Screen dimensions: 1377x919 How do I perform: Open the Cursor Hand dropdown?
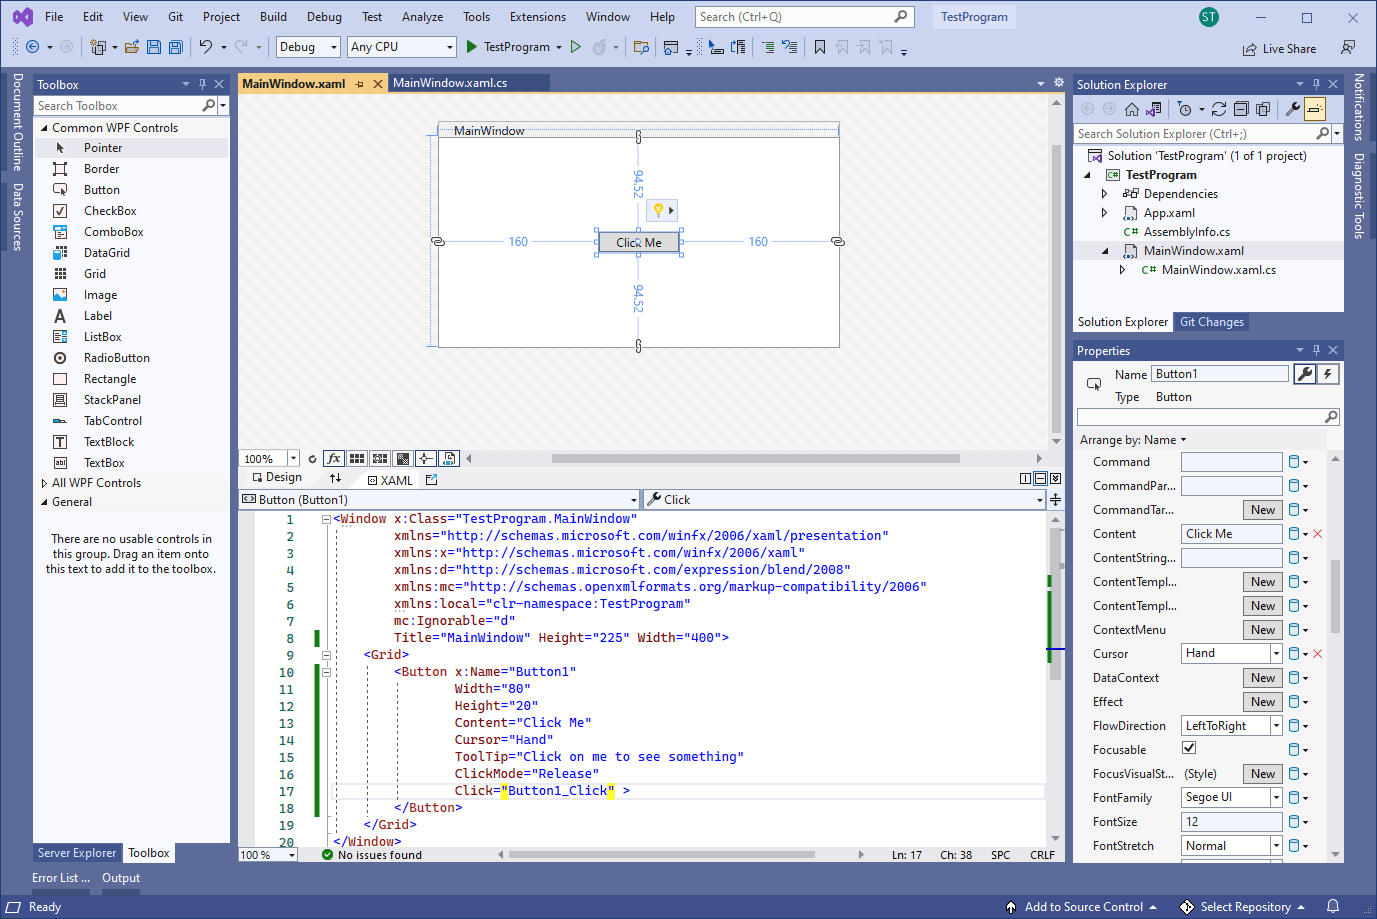tap(1276, 654)
